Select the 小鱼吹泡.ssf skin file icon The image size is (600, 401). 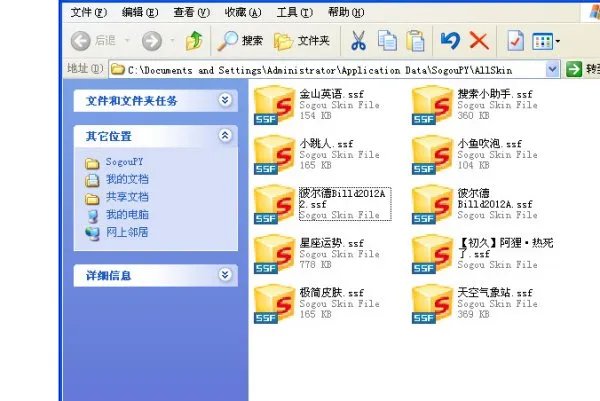[x=432, y=155]
